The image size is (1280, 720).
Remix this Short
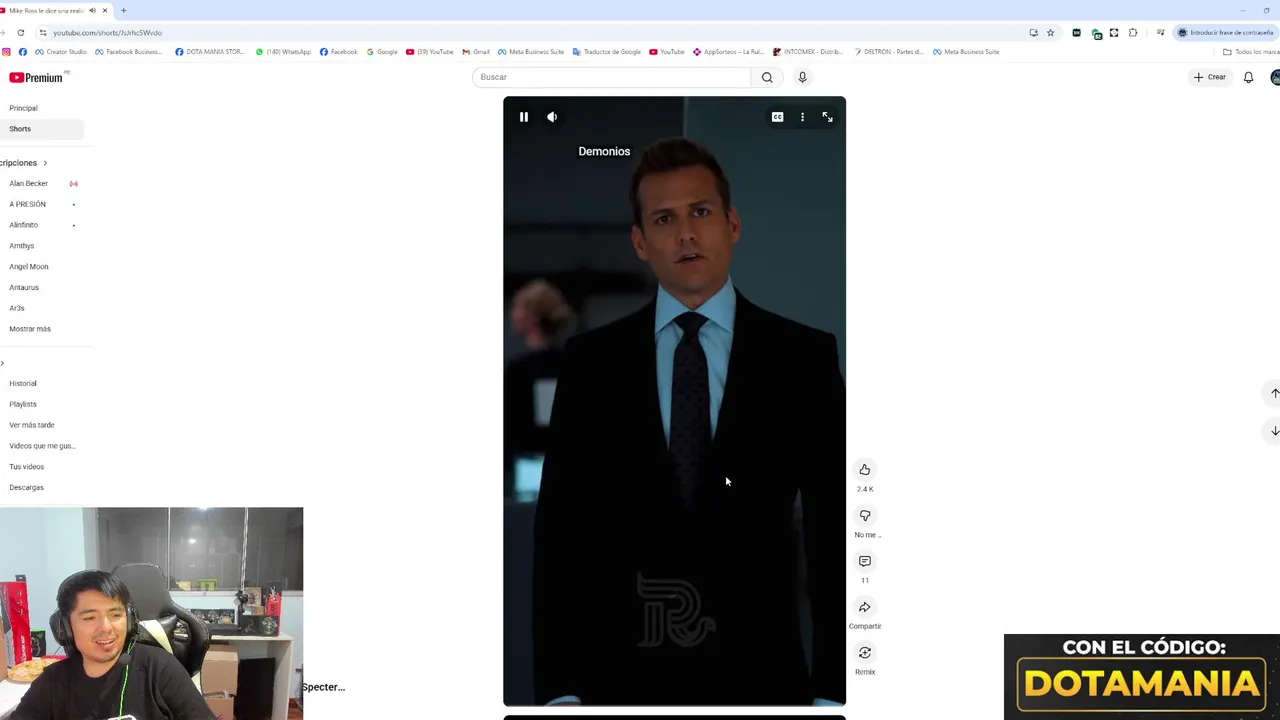pyautogui.click(x=865, y=653)
